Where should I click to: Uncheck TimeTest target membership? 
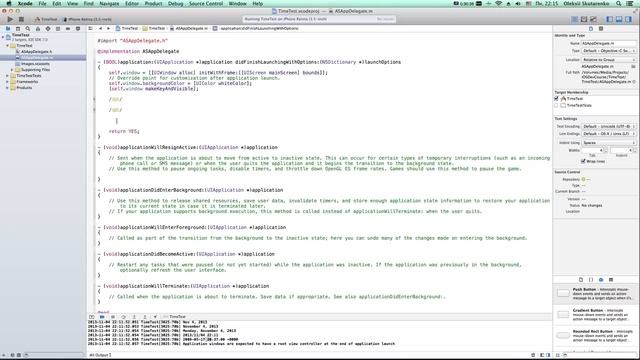[x=556, y=99]
